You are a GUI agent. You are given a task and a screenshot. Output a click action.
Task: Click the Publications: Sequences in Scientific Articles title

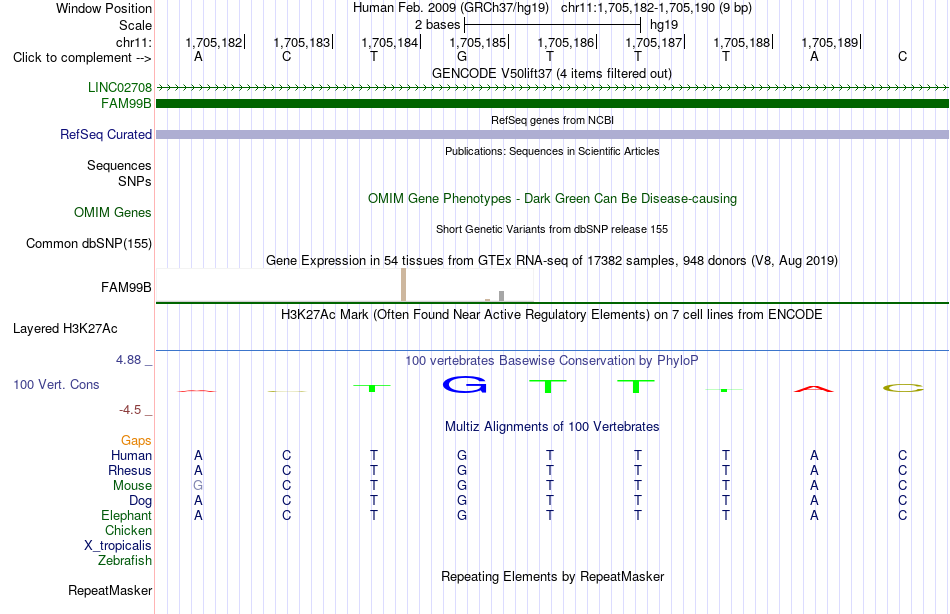point(552,152)
